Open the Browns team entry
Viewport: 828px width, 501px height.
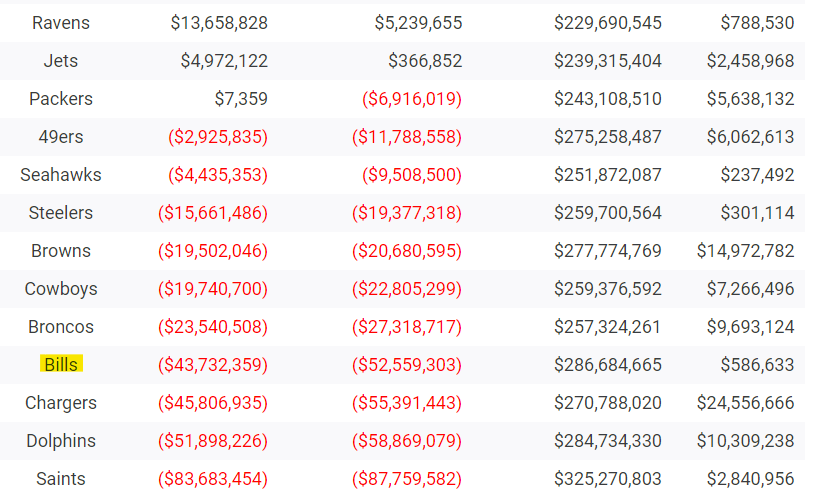[x=61, y=251]
